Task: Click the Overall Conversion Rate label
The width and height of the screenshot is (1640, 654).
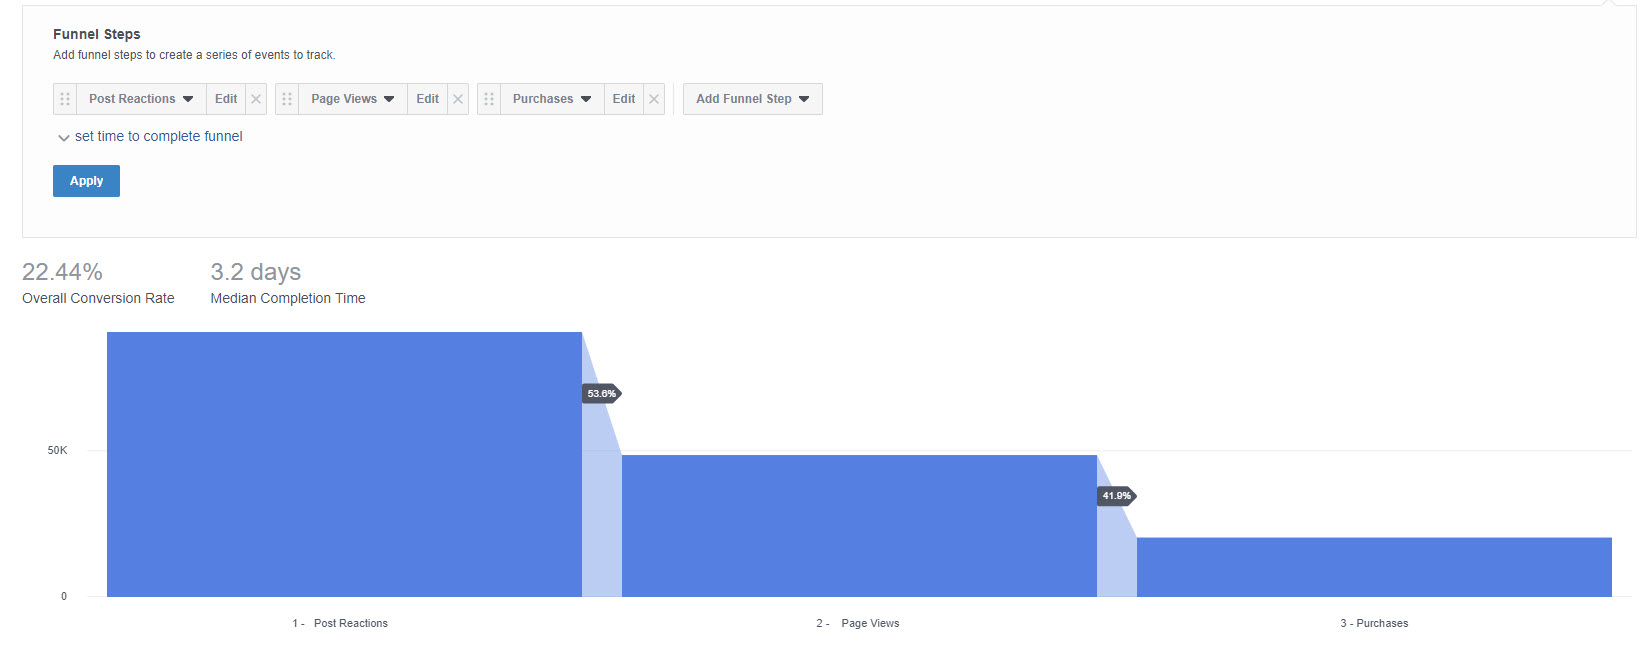Action: (98, 298)
